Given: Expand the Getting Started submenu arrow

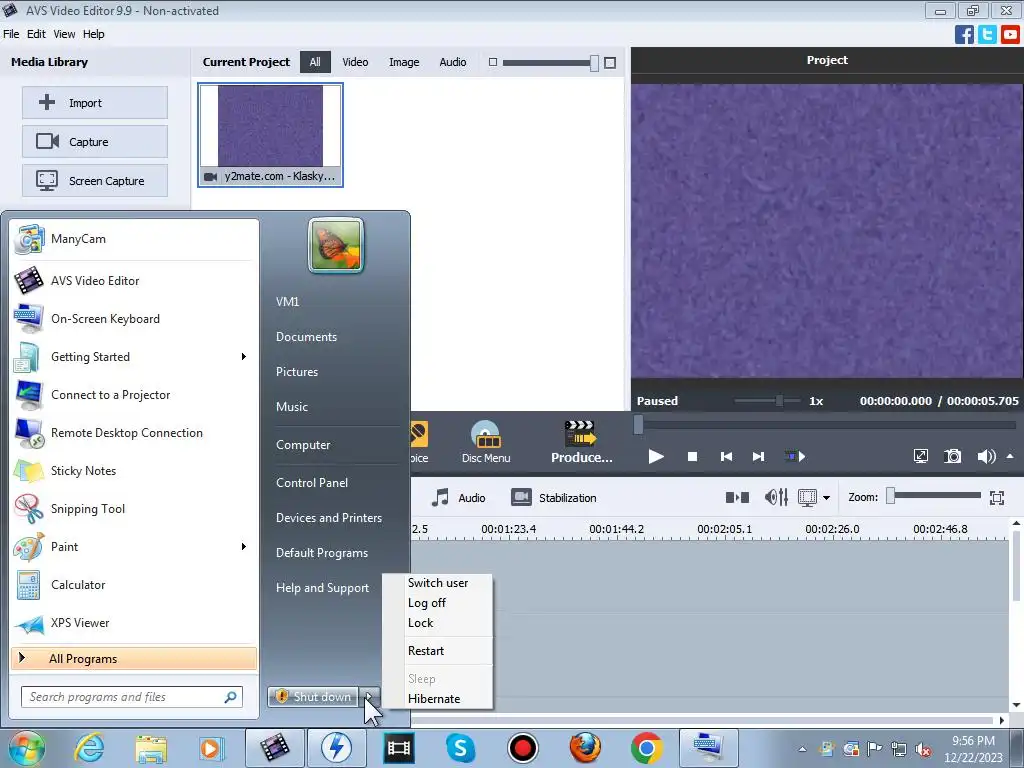Looking at the screenshot, I should [244, 357].
